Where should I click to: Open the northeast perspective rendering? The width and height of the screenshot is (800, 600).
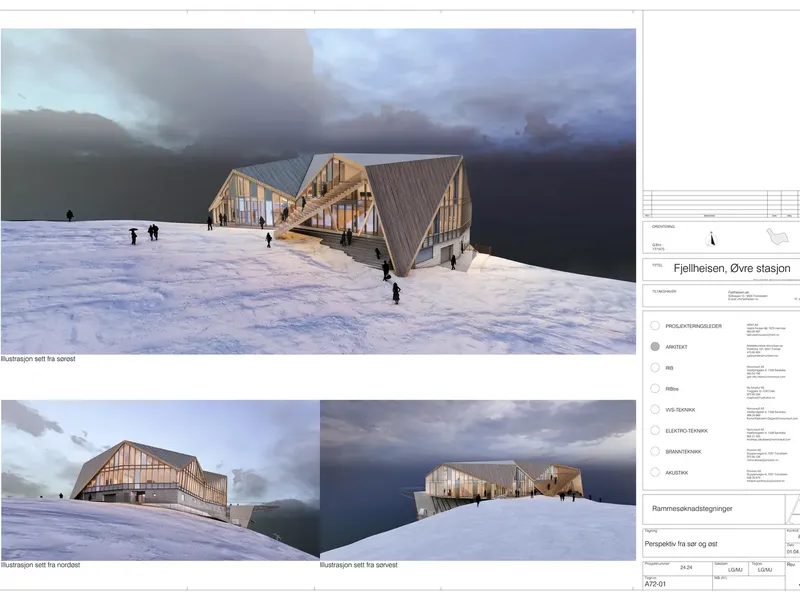pyautogui.click(x=160, y=480)
